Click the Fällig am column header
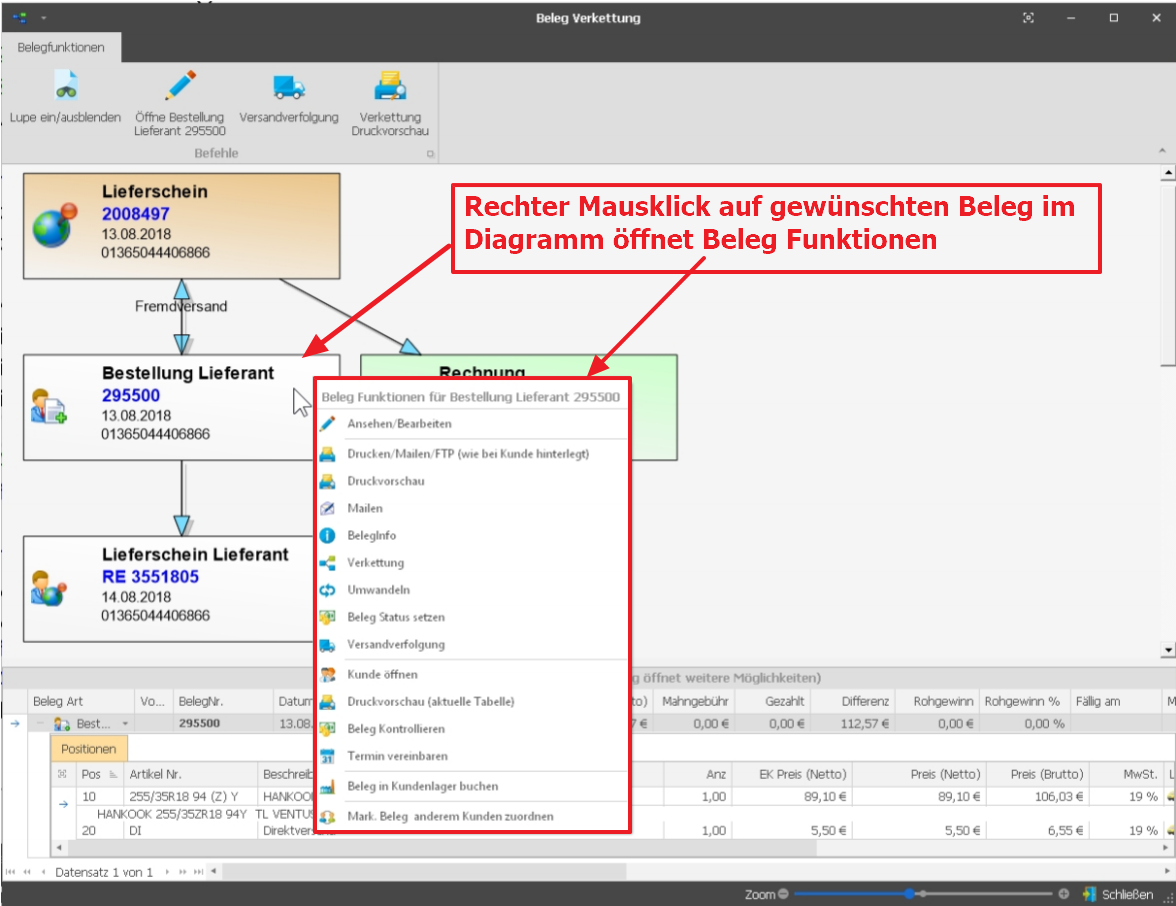The height and width of the screenshot is (906, 1176). (x=1117, y=701)
